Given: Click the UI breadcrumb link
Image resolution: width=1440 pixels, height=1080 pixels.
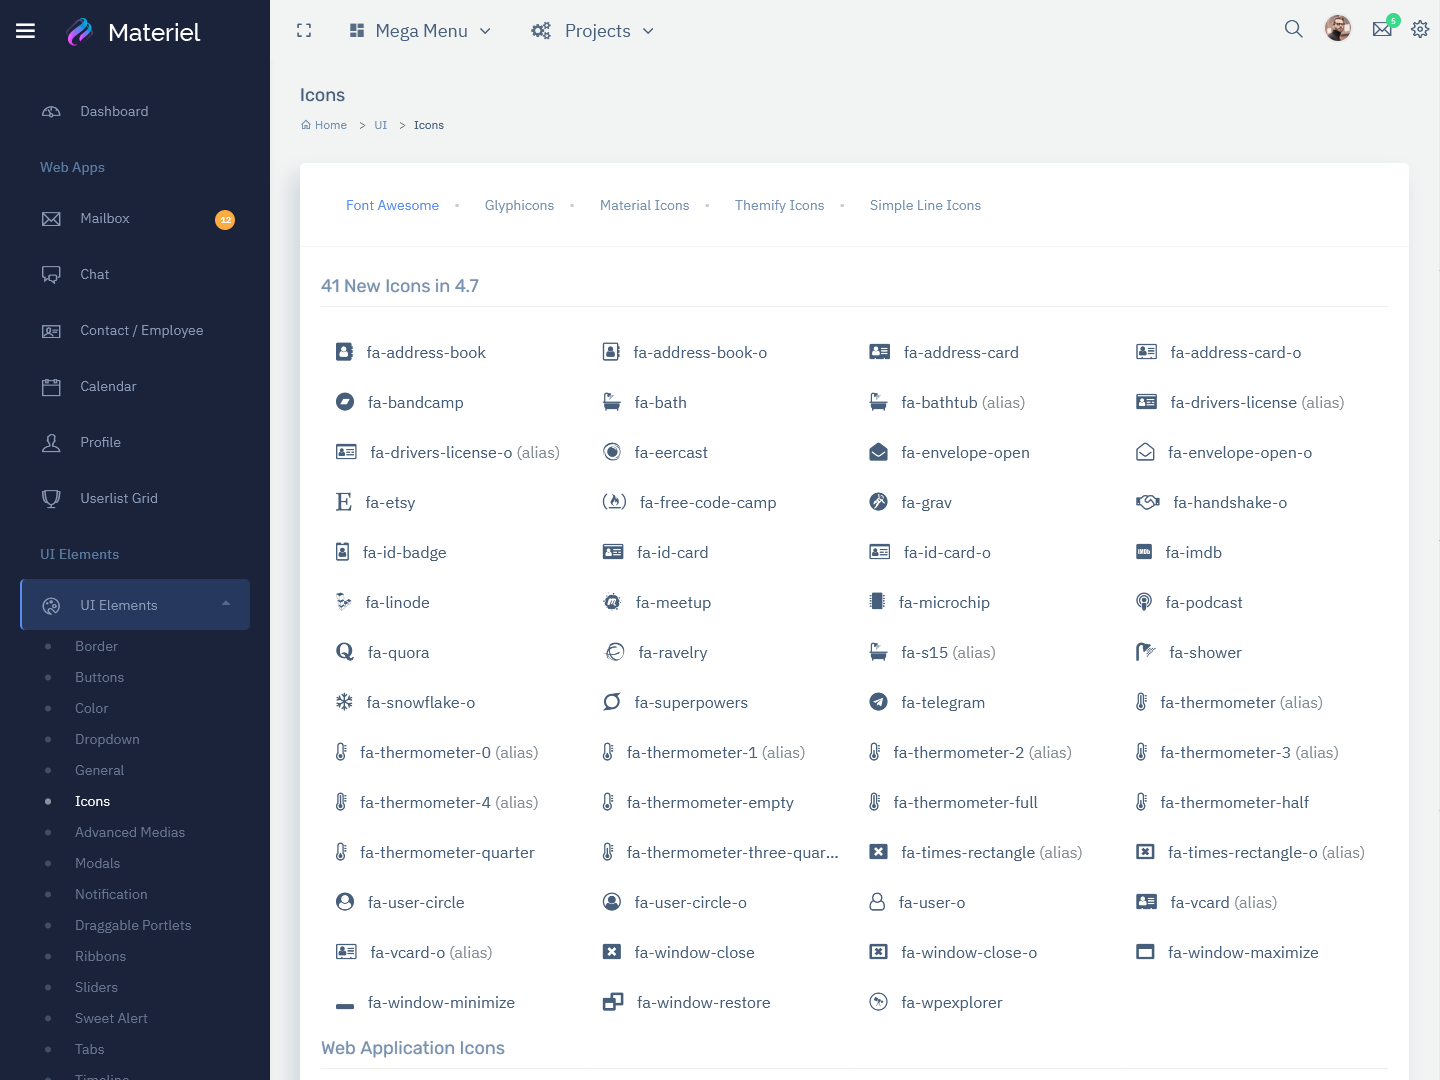Looking at the screenshot, I should [380, 125].
